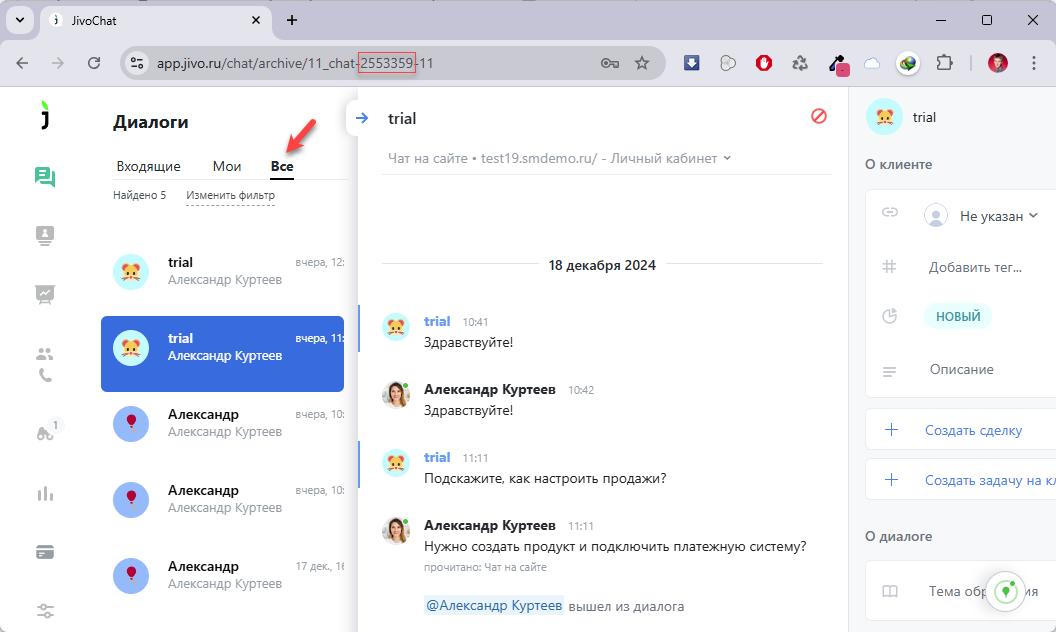The width and height of the screenshot is (1056, 632).
Task: Click the trial avatar in the right panel header
Action: tap(884, 117)
